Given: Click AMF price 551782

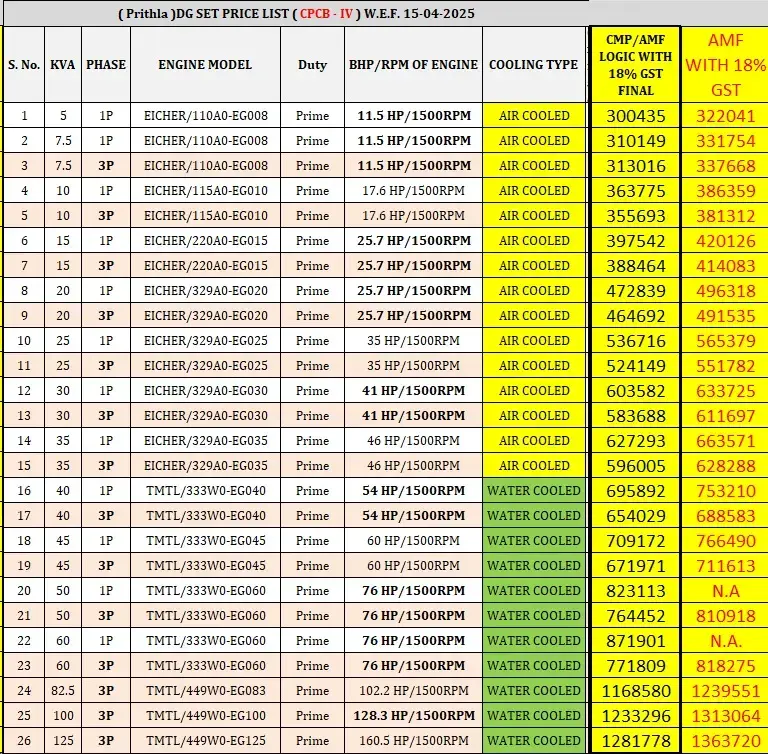Looking at the screenshot, I should tap(725, 365).
